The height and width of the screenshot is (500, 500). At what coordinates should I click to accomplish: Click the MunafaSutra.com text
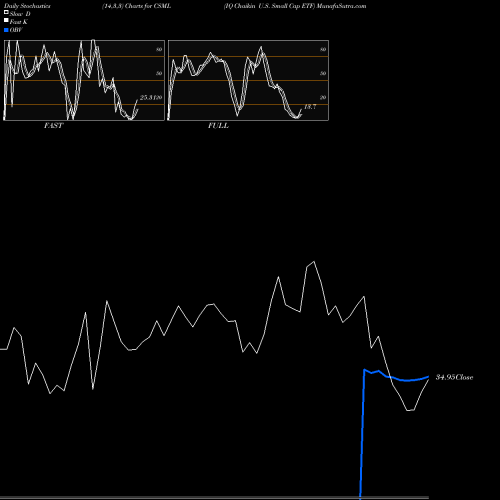[x=341, y=6]
